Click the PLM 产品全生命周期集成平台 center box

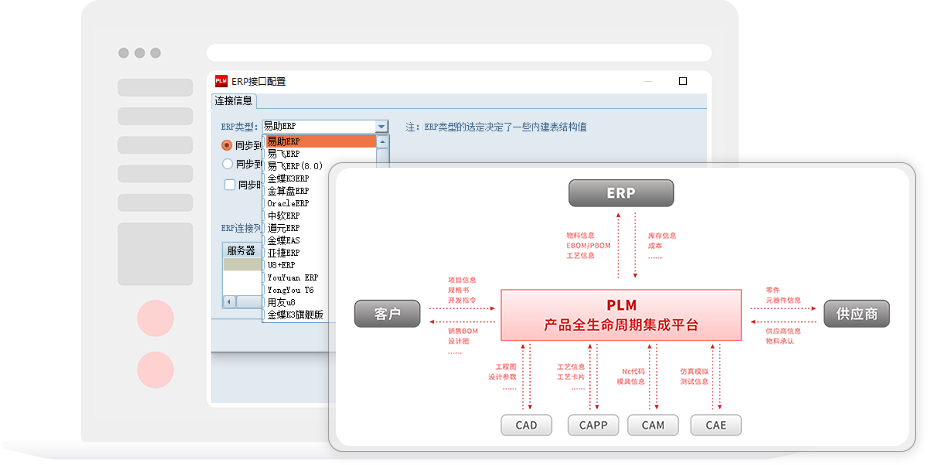[x=621, y=314]
